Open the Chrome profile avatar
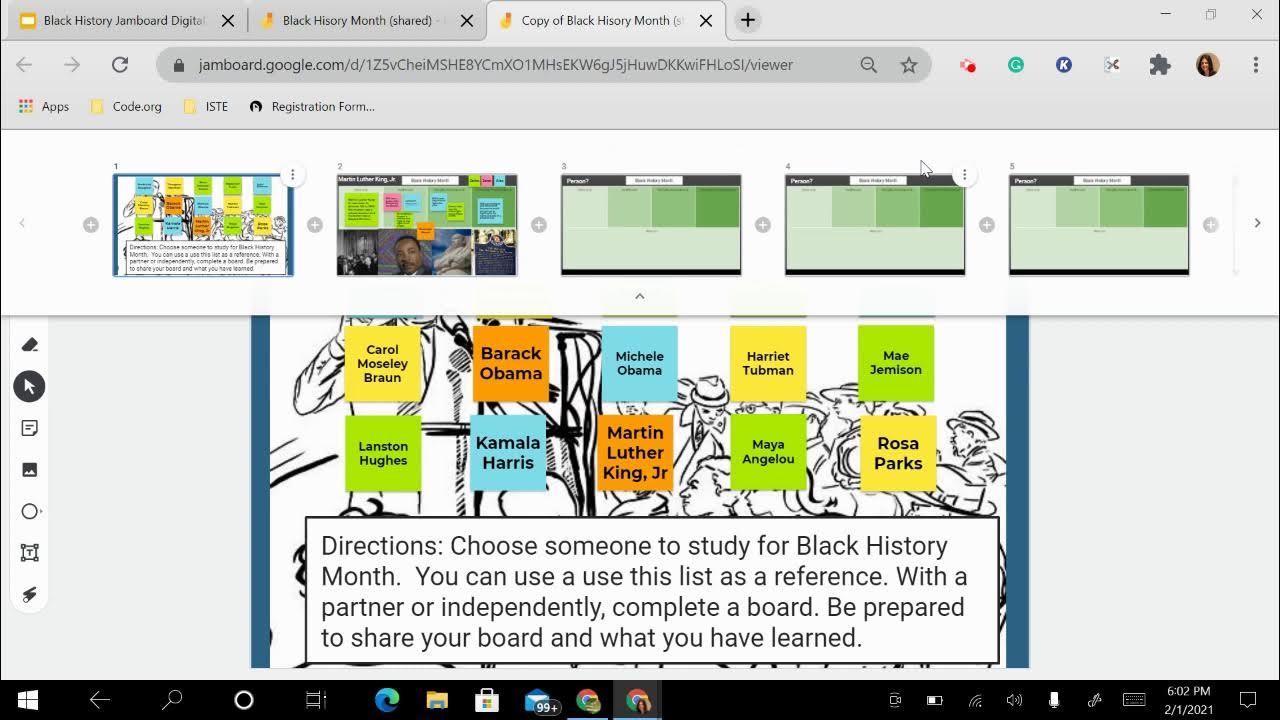Viewport: 1280px width, 720px height. pos(1208,65)
